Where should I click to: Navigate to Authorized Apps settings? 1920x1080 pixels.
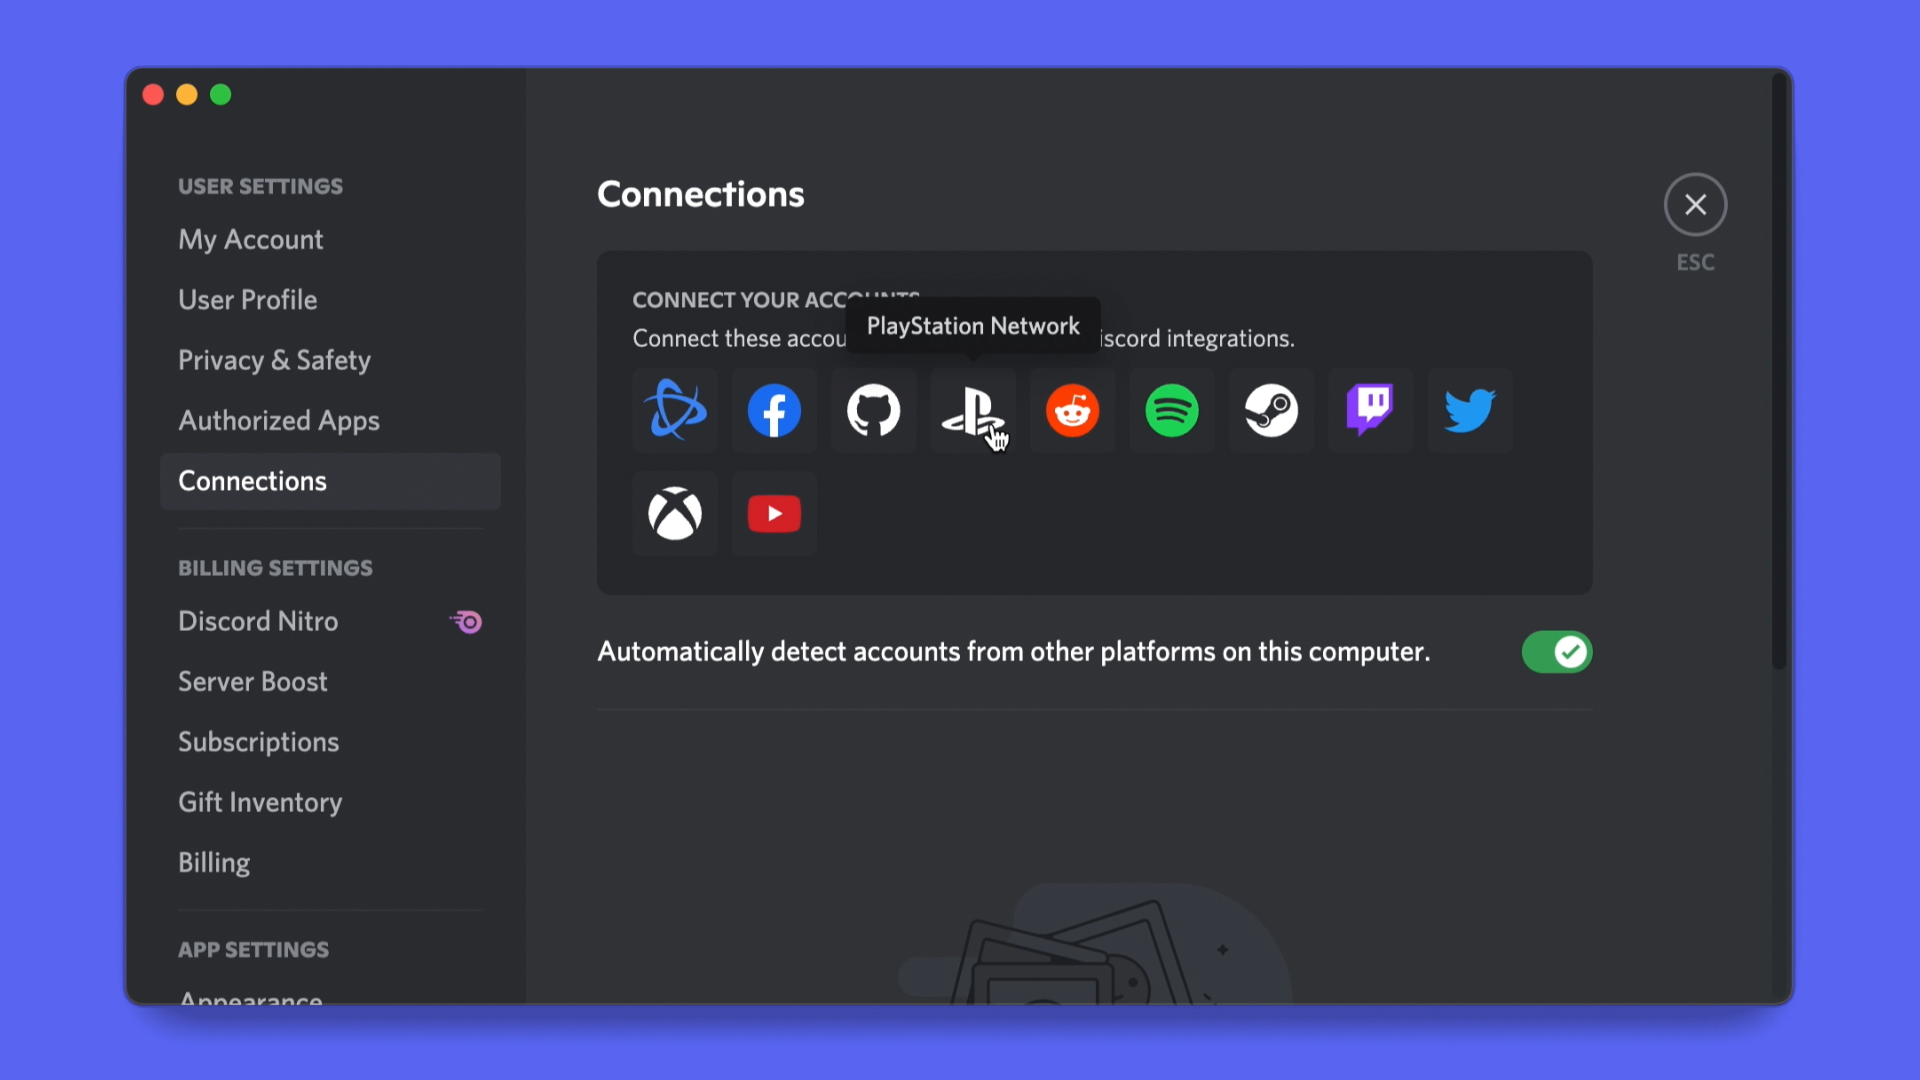coord(278,419)
